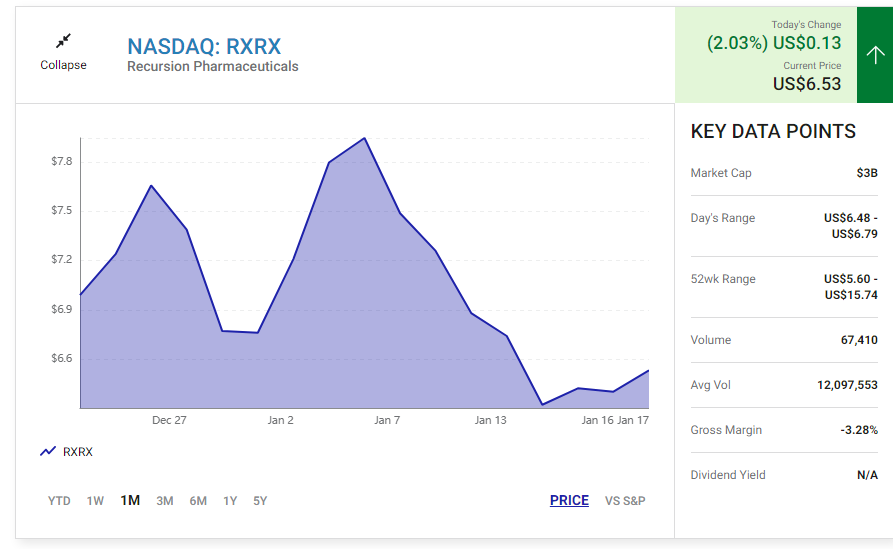This screenshot has width=893, height=549.
Task: Click the RXRX legend label
Action: point(77,452)
